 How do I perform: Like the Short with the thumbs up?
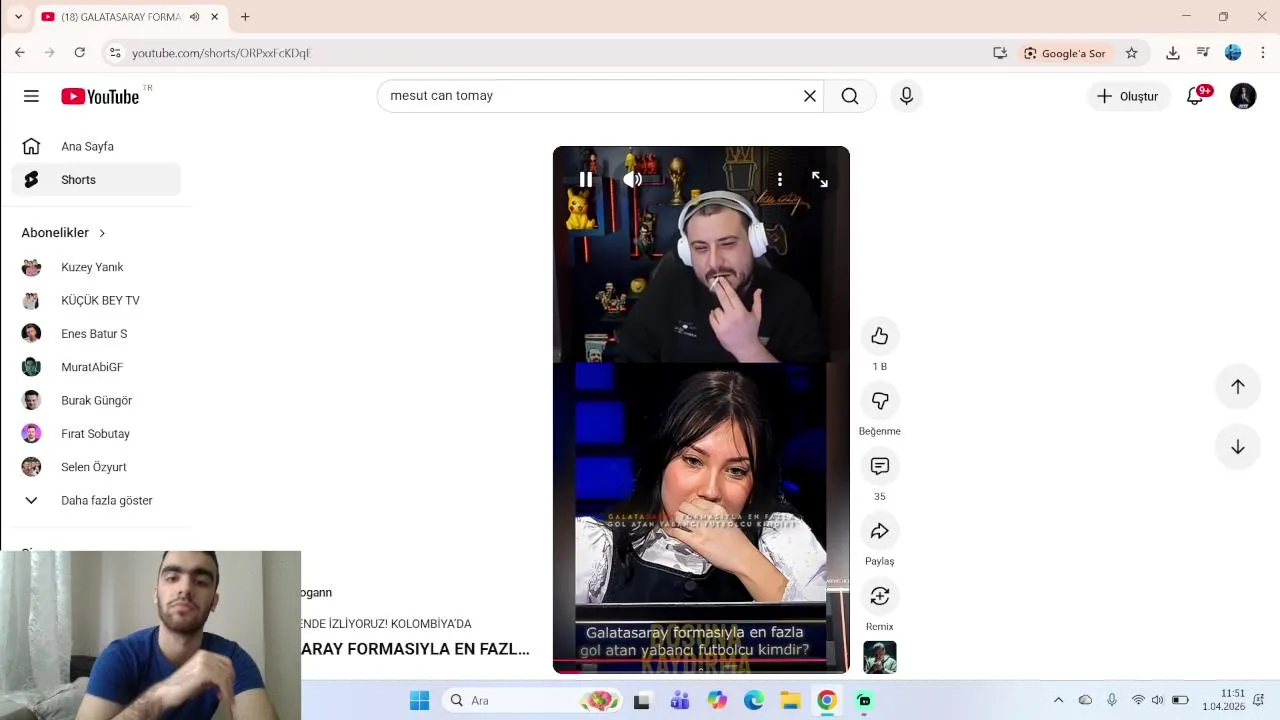(x=880, y=336)
